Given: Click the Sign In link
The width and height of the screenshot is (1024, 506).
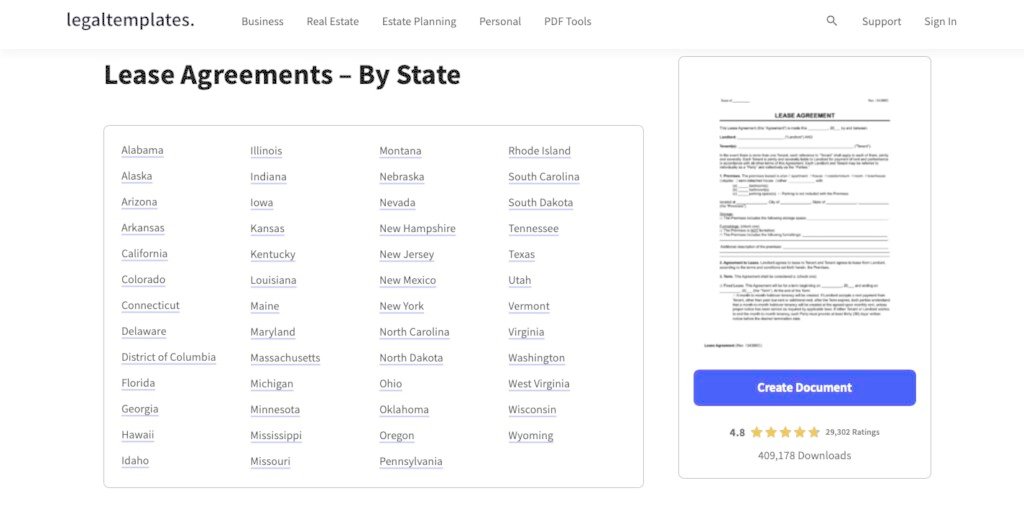Looking at the screenshot, I should point(940,22).
